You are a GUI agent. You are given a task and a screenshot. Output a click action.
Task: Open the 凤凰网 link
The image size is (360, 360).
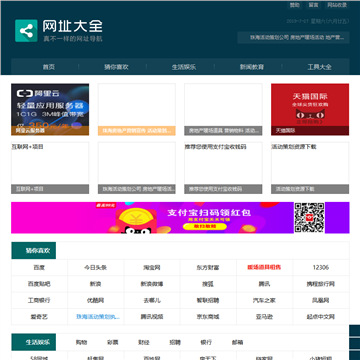click(x=321, y=300)
